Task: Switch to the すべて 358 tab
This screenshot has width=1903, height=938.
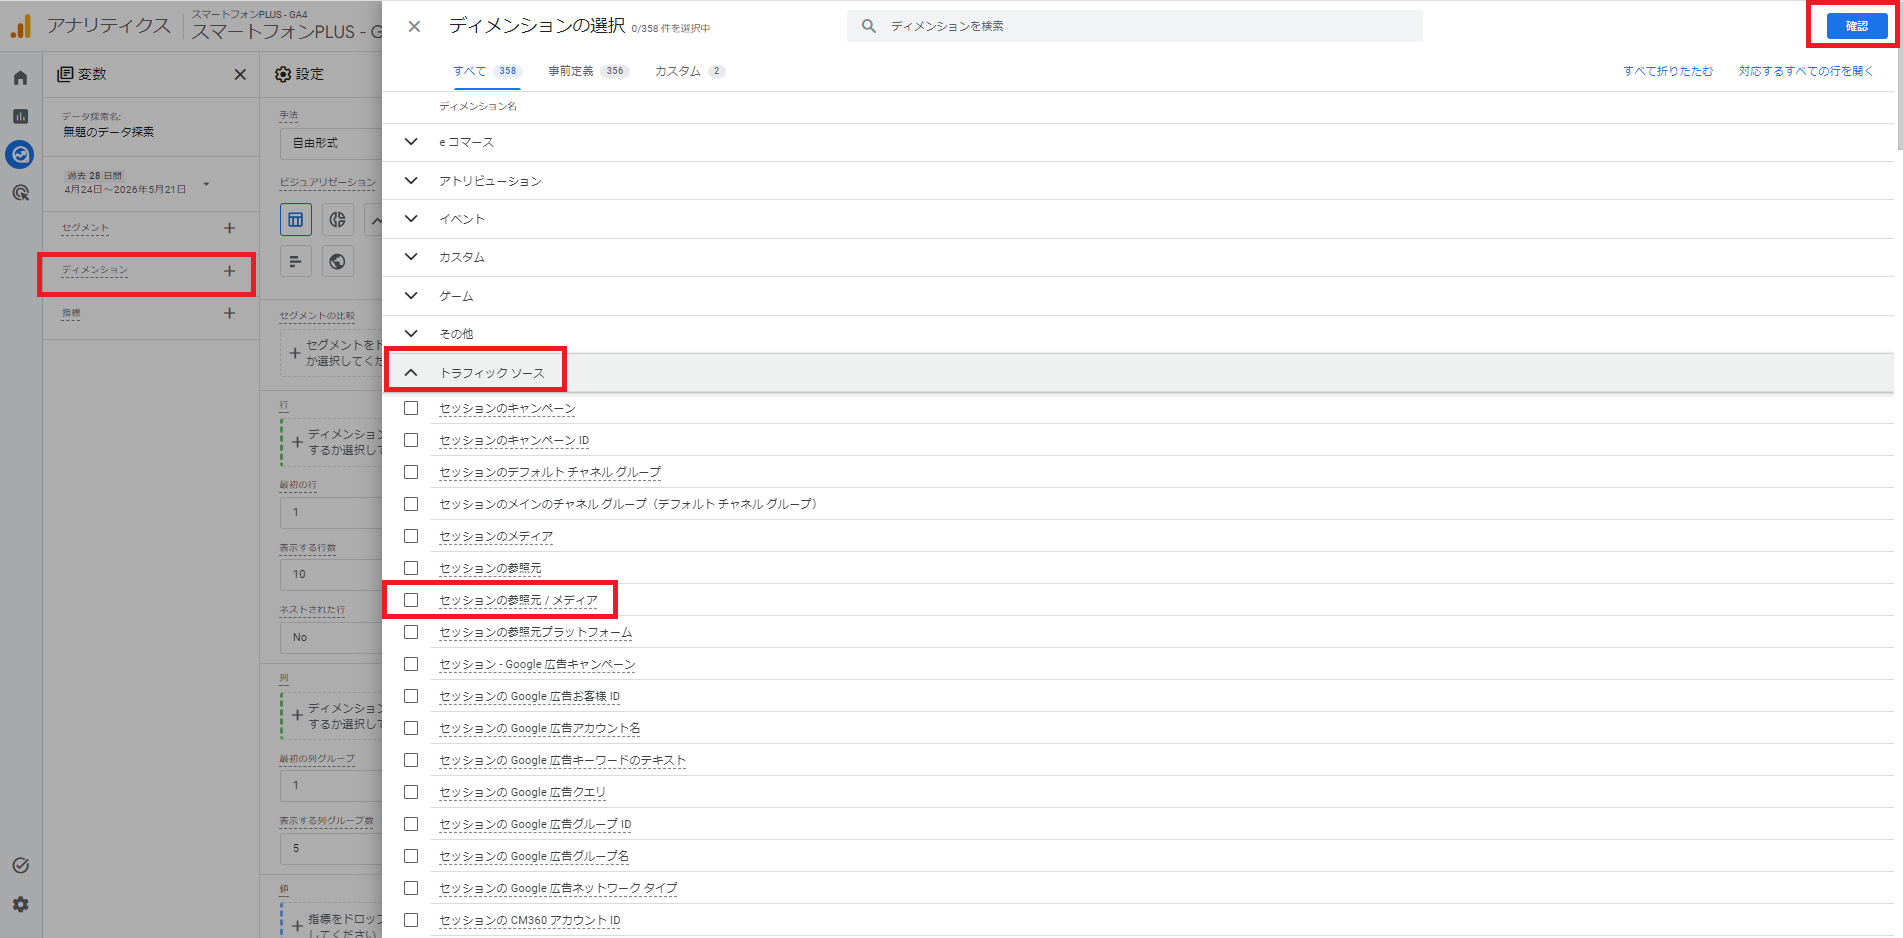Action: (487, 71)
